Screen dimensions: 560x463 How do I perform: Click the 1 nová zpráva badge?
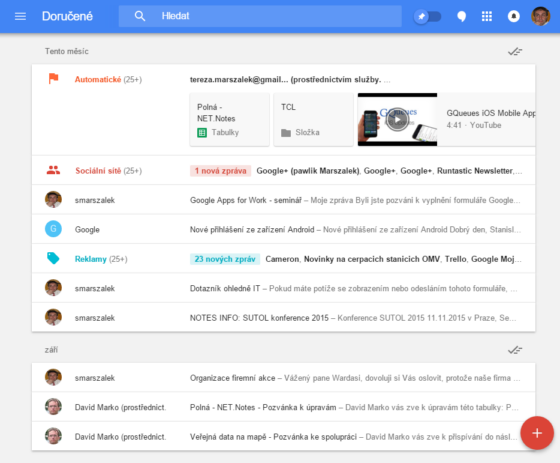pyautogui.click(x=220, y=171)
